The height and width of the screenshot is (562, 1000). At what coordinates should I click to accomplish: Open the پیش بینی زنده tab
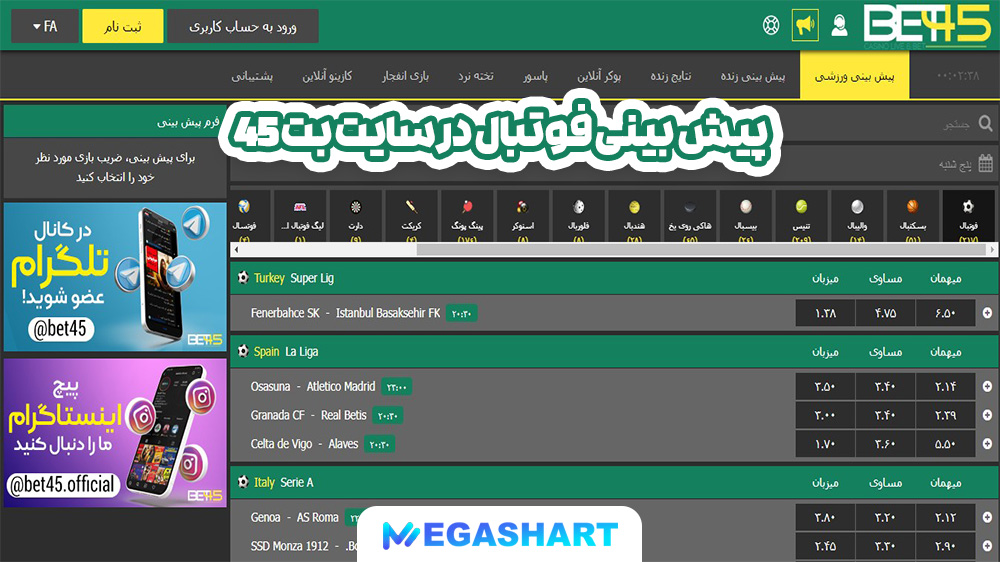tap(753, 76)
